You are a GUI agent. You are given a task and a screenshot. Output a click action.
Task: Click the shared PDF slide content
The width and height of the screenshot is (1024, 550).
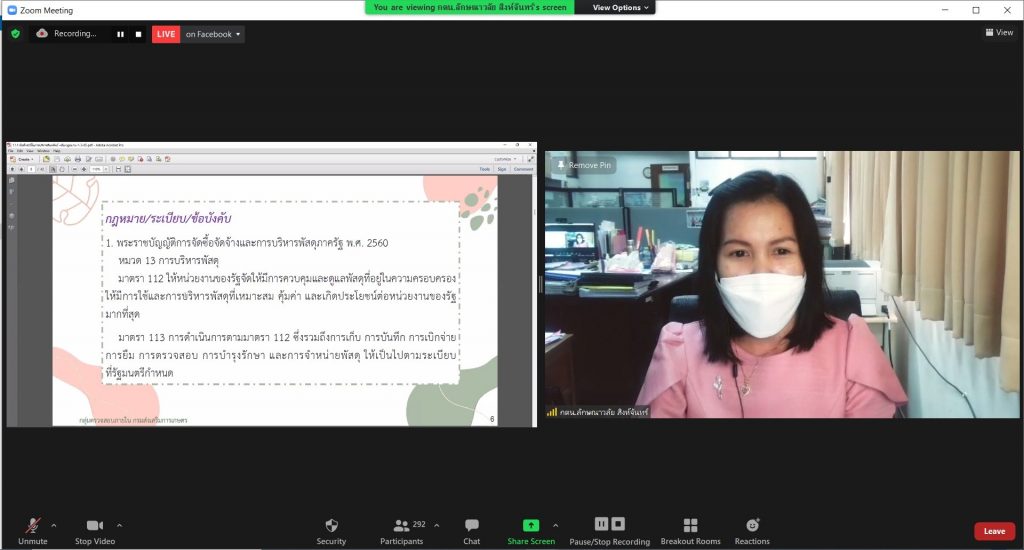pos(280,300)
